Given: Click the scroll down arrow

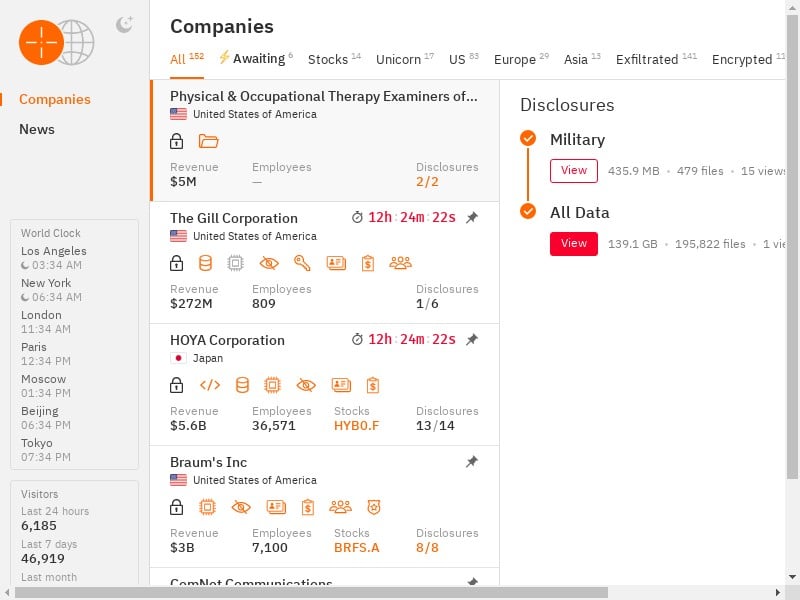Looking at the screenshot, I should point(792,577).
